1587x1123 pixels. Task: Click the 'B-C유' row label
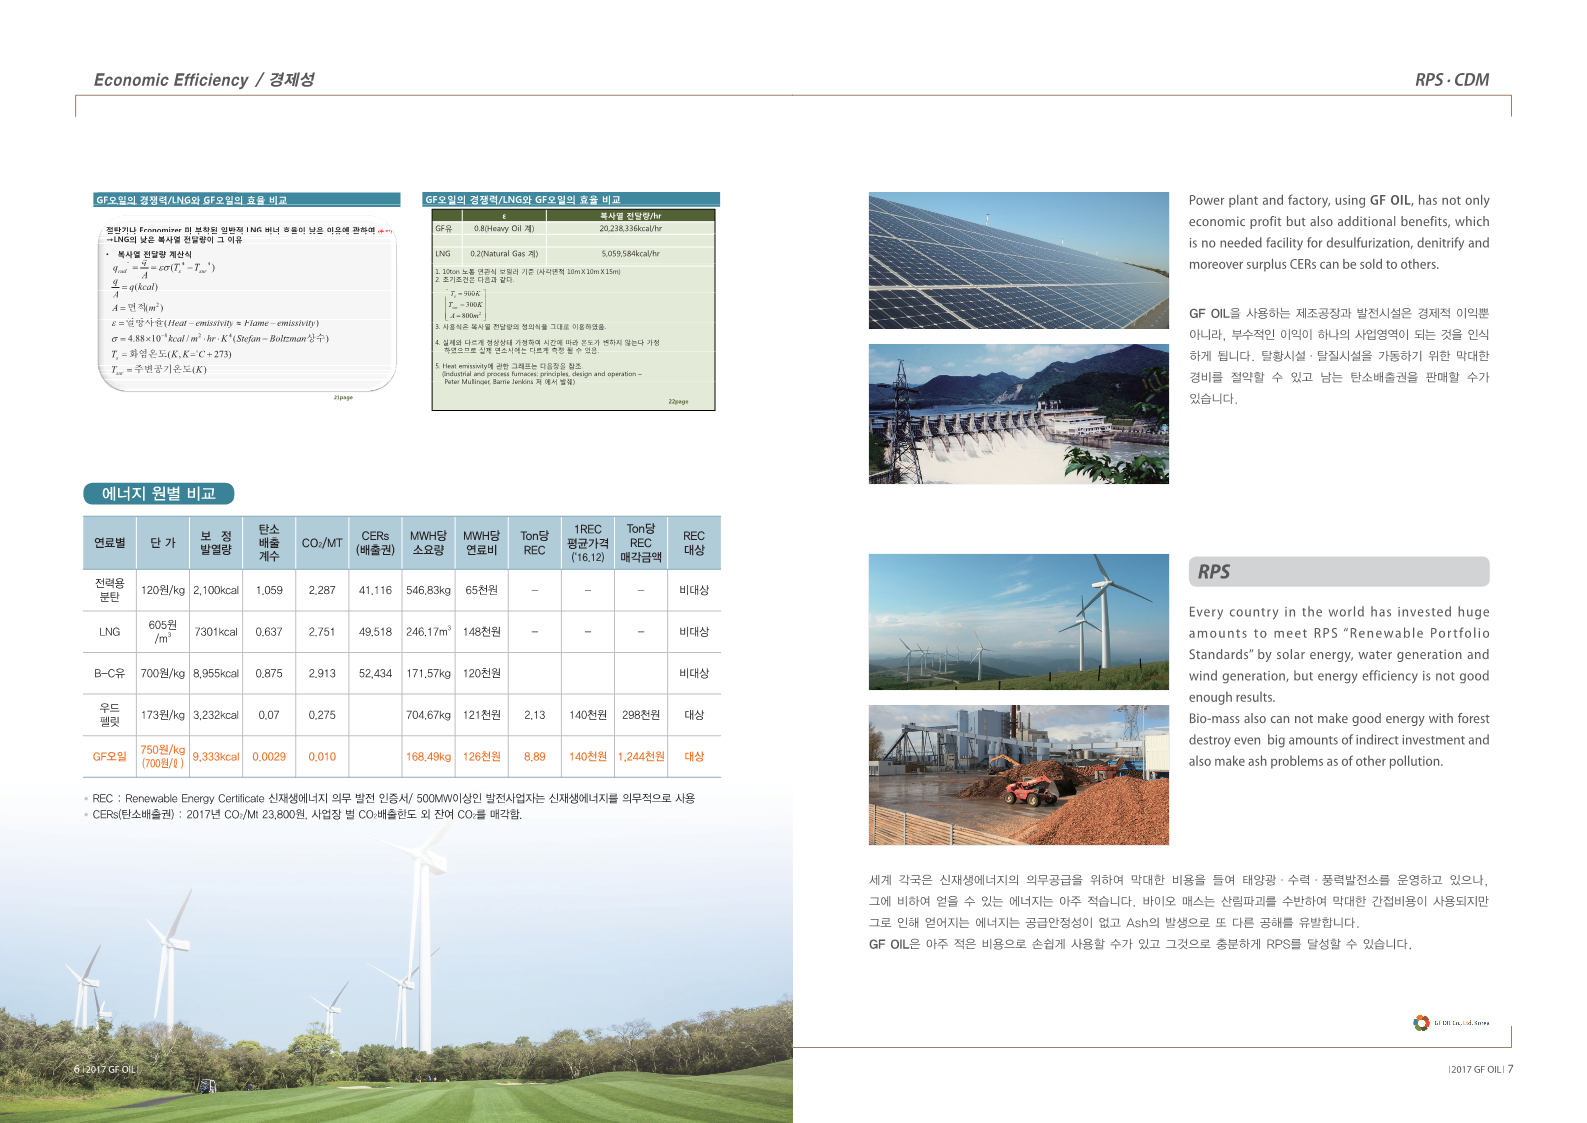[110, 674]
